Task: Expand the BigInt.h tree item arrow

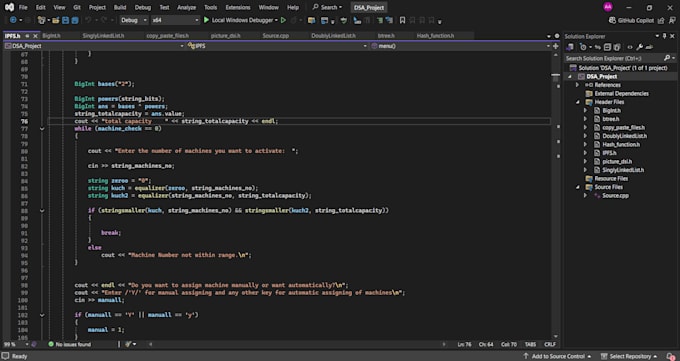Action: pyautogui.click(x=585, y=111)
